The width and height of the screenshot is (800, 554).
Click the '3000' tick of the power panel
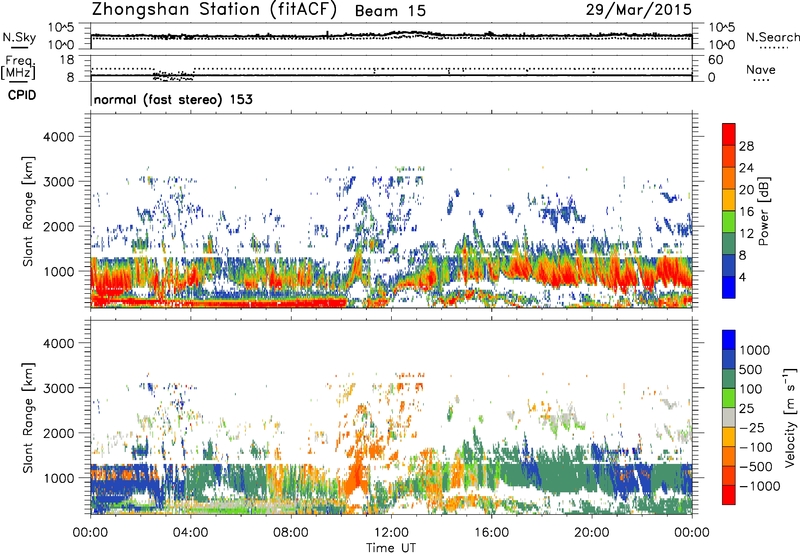(x=58, y=182)
